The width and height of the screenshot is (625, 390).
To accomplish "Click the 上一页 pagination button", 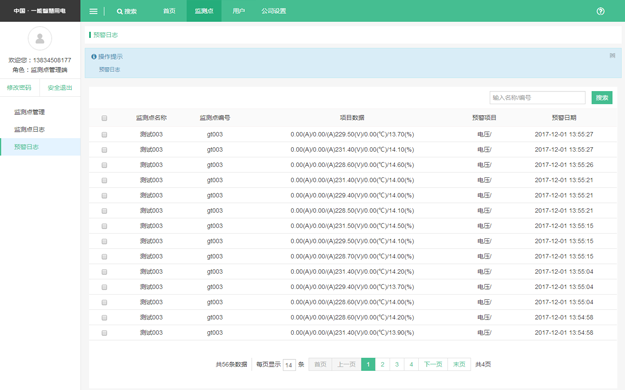I will (x=346, y=364).
